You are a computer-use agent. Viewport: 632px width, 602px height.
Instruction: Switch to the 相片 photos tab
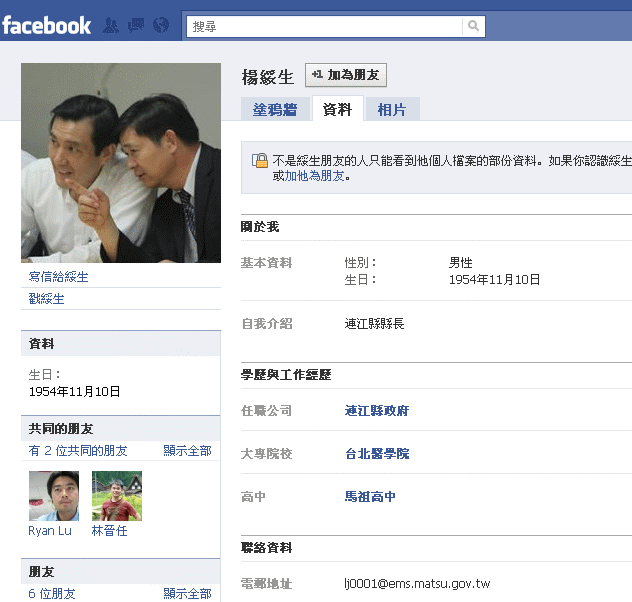pos(392,109)
